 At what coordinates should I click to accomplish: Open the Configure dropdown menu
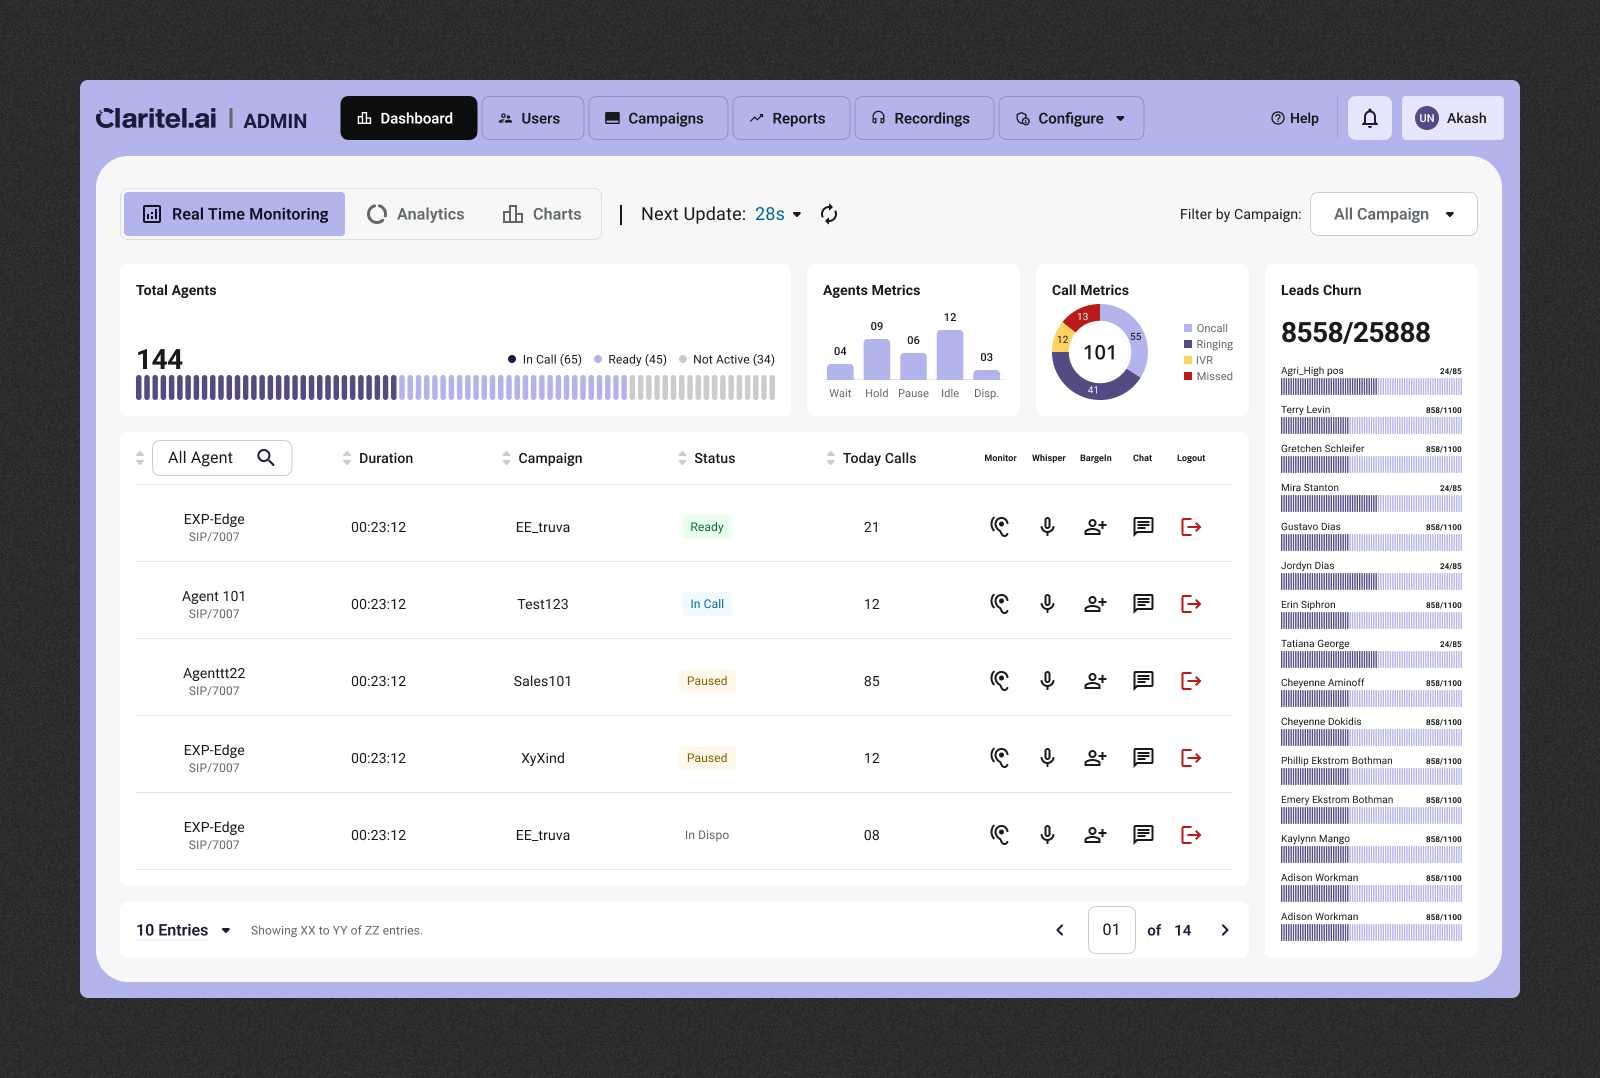tap(1070, 117)
